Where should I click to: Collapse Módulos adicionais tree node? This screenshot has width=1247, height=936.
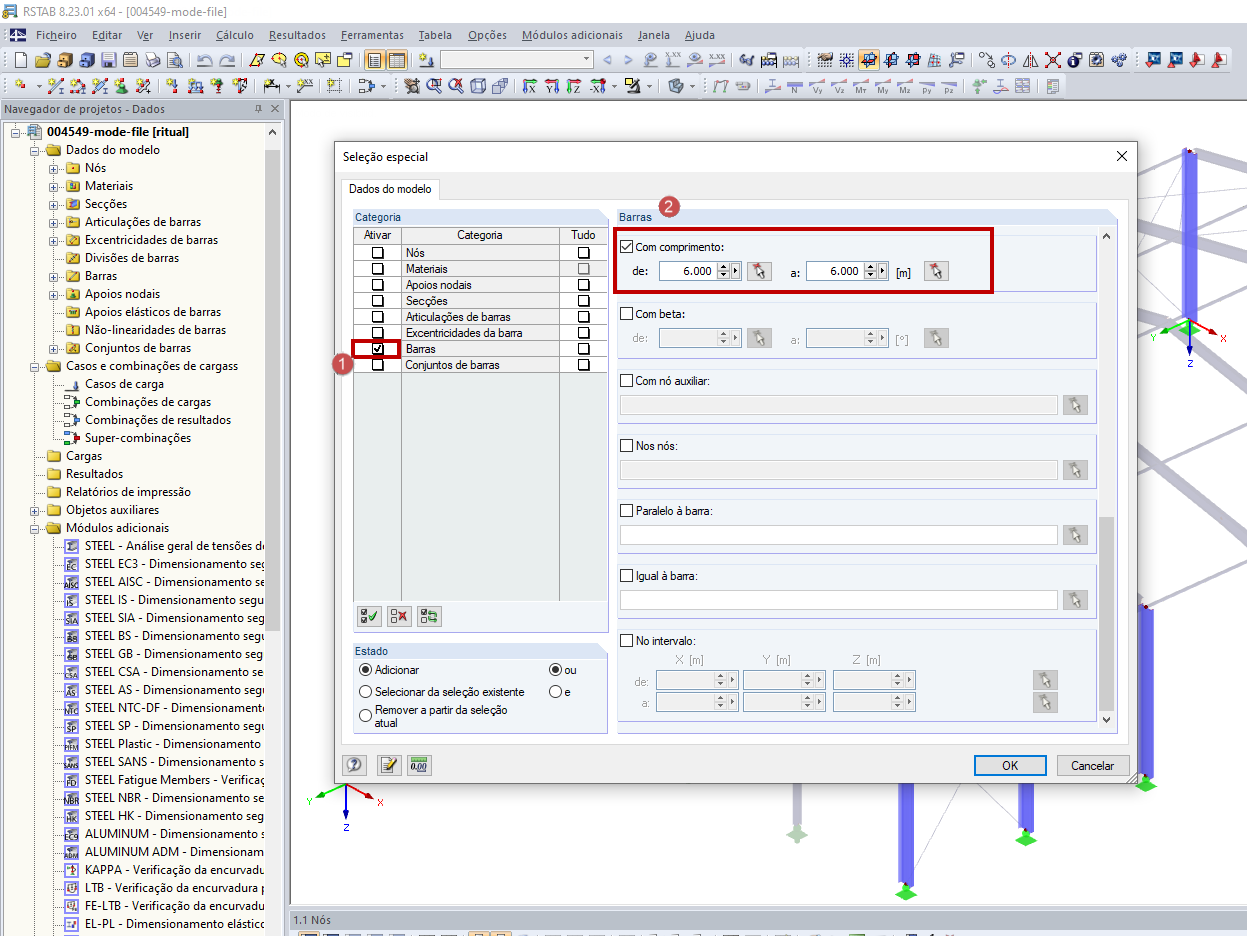[x=35, y=528]
